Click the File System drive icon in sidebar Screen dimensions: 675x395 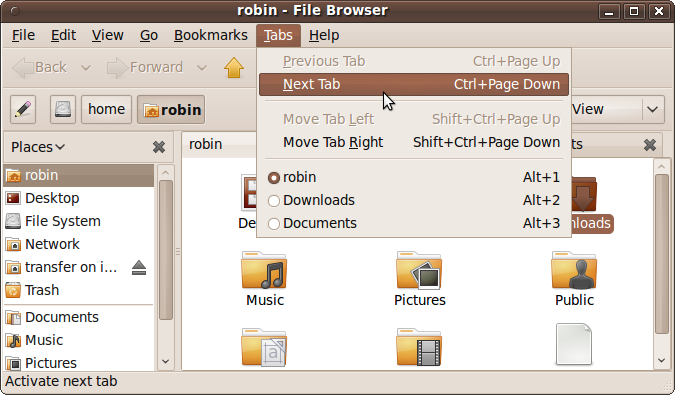(x=13, y=221)
